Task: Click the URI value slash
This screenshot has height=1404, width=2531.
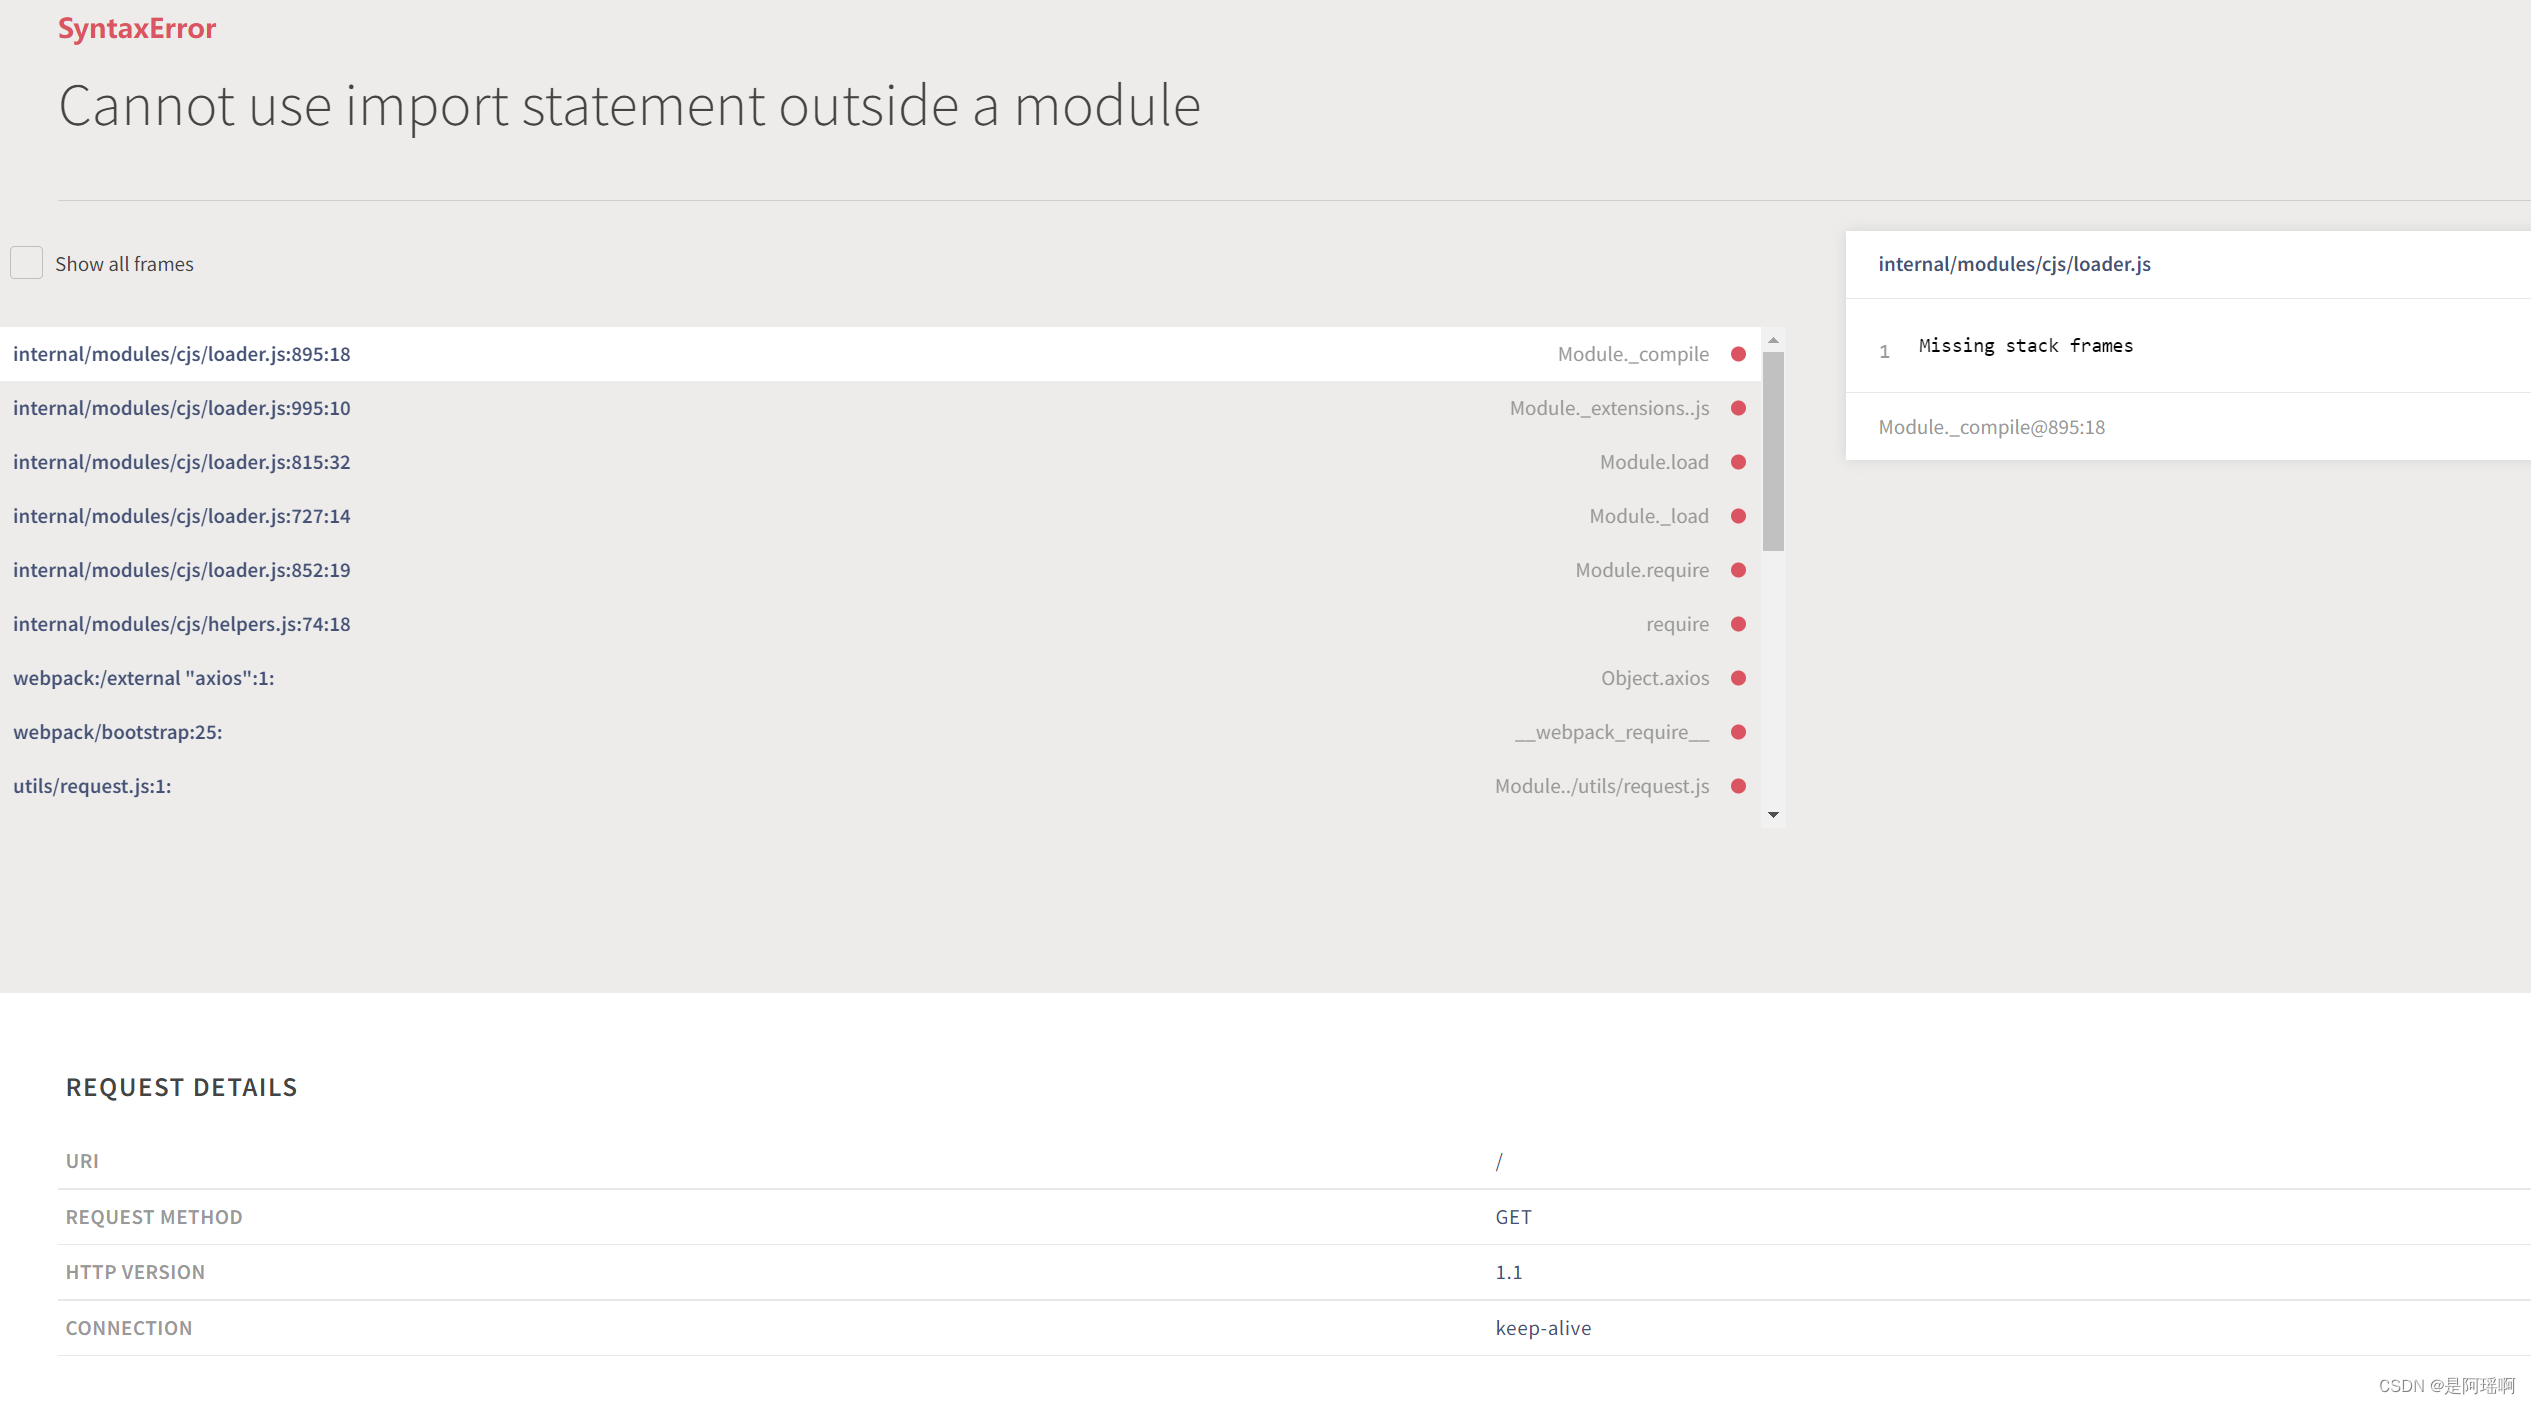Action: tap(1499, 1161)
